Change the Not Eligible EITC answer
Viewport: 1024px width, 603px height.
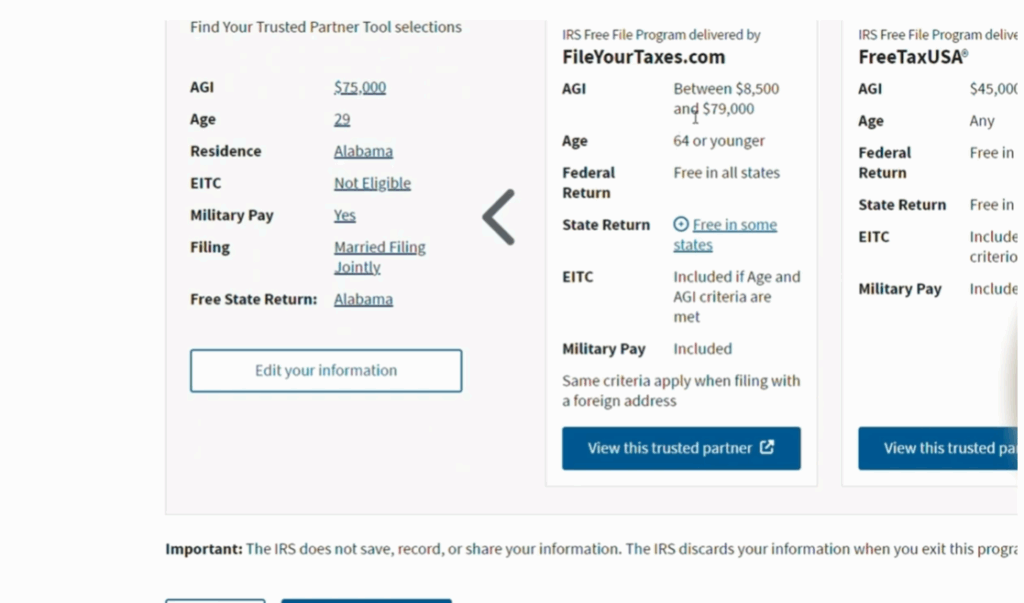tap(372, 183)
